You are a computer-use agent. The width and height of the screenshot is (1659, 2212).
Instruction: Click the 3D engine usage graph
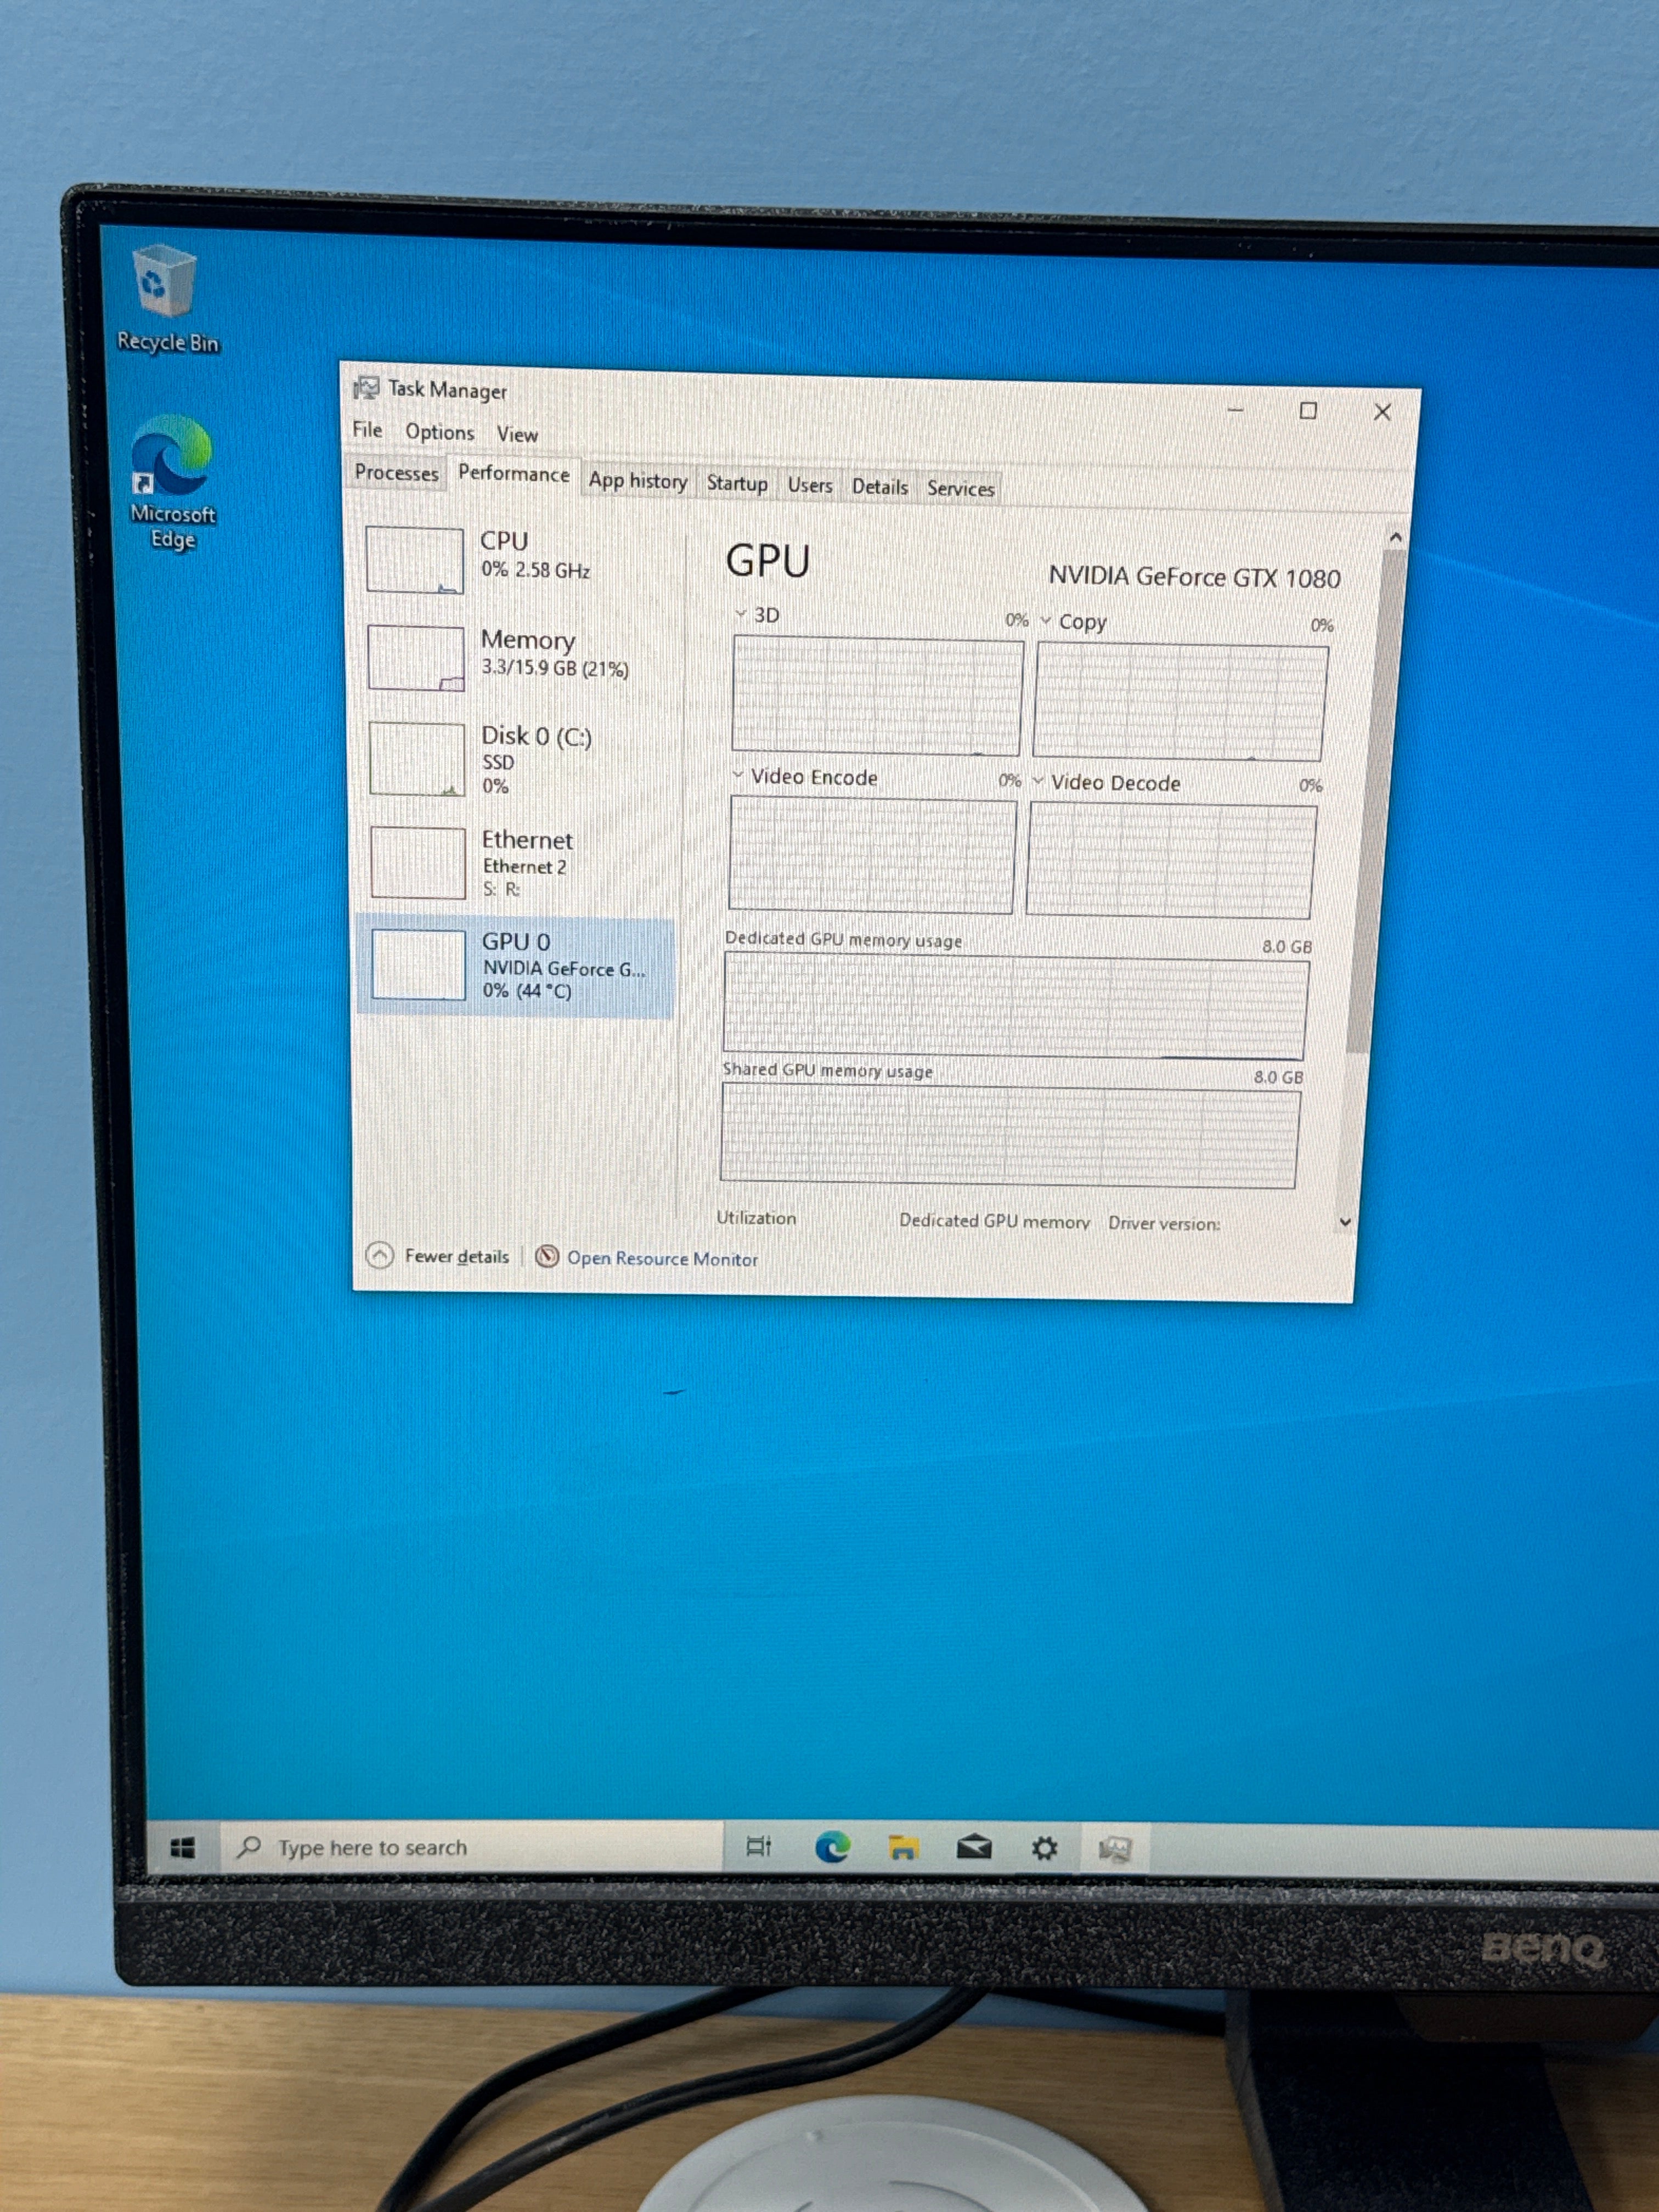(877, 695)
